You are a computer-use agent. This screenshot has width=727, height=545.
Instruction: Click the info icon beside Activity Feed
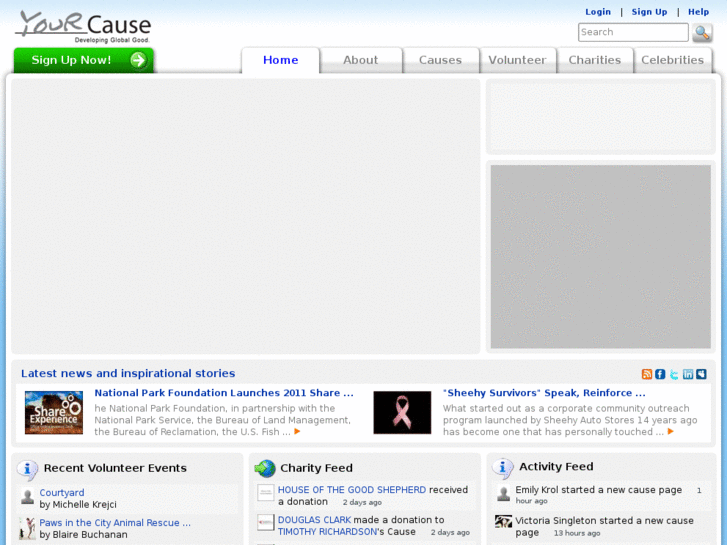pyautogui.click(x=503, y=468)
